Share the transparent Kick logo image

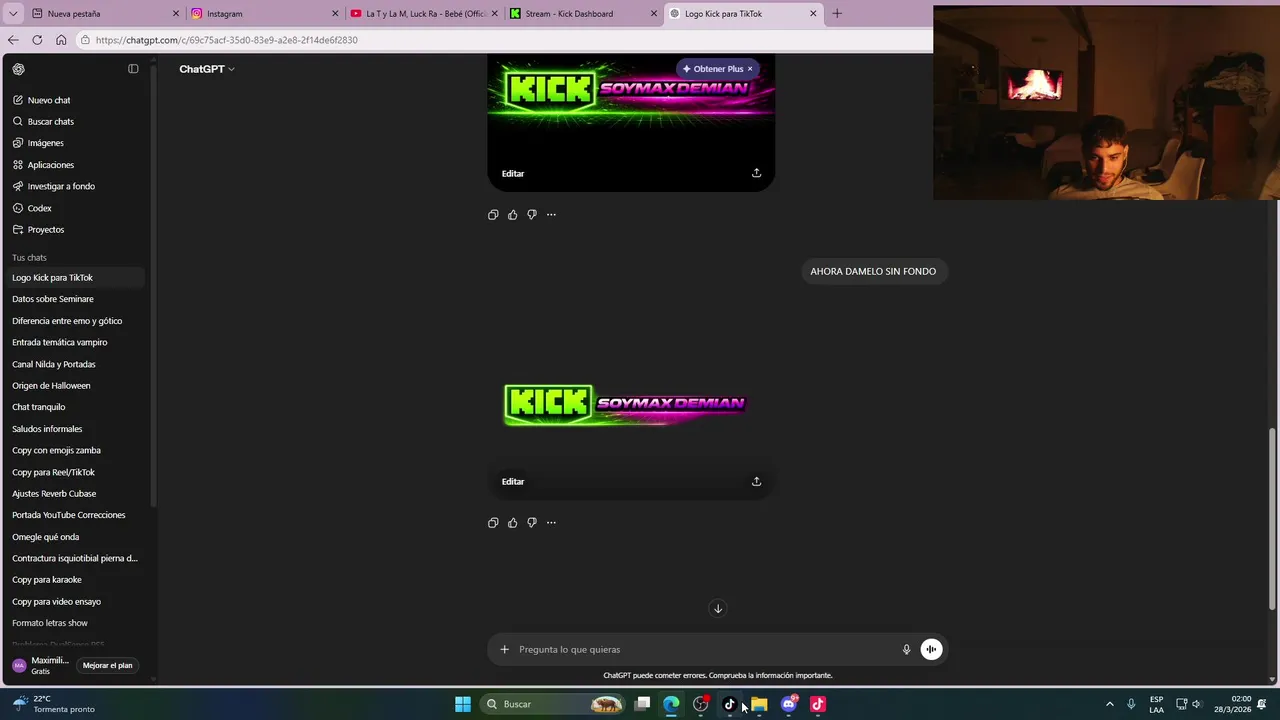click(756, 481)
